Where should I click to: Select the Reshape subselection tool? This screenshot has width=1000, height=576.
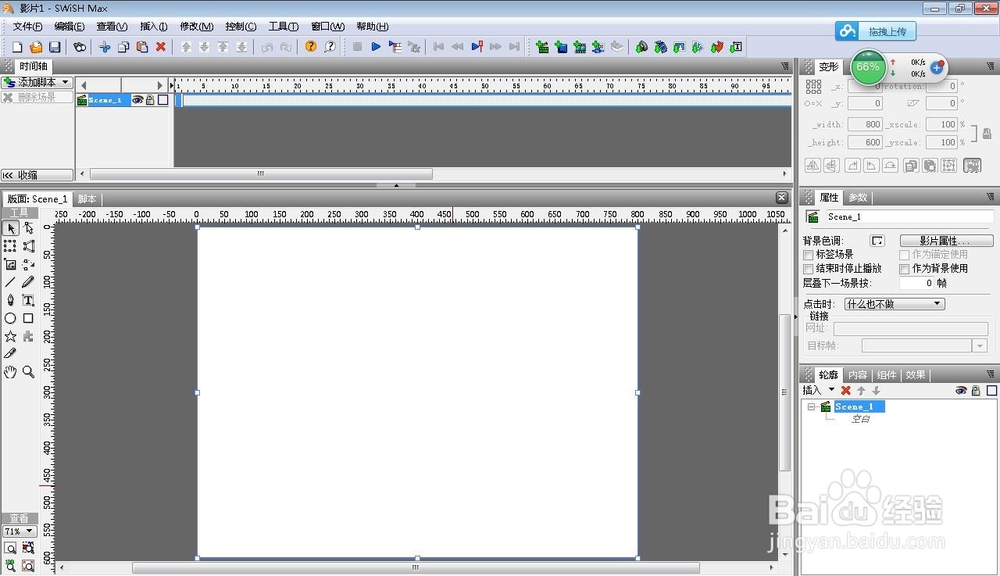tap(29, 228)
